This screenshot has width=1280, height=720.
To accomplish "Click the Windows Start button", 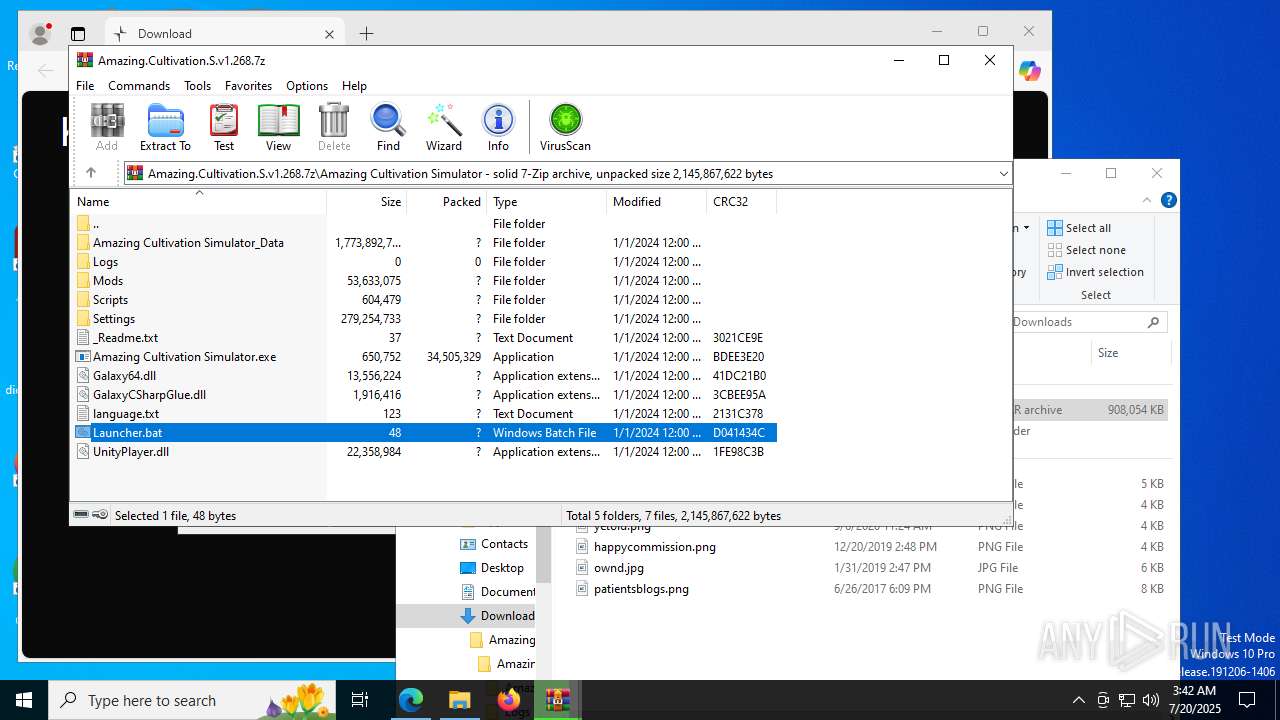I will pyautogui.click(x=24, y=700).
